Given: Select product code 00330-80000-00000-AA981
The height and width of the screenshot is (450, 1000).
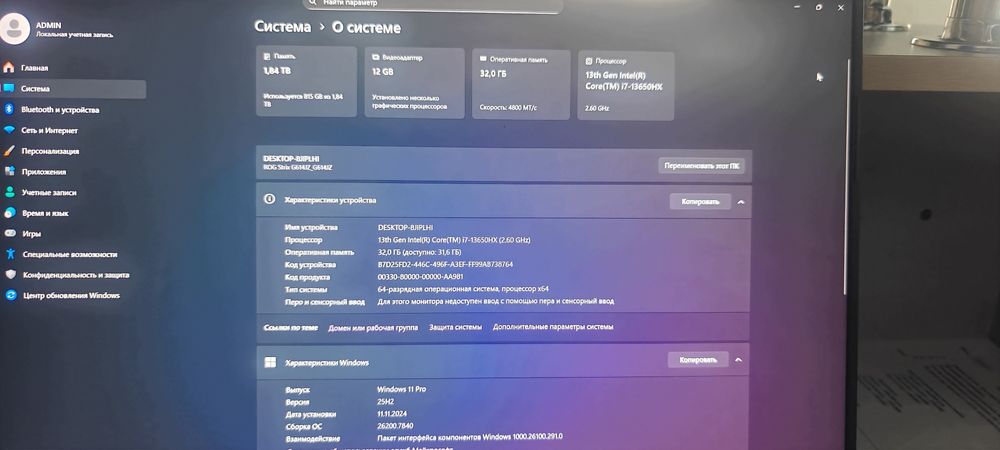Looking at the screenshot, I should tap(420, 277).
